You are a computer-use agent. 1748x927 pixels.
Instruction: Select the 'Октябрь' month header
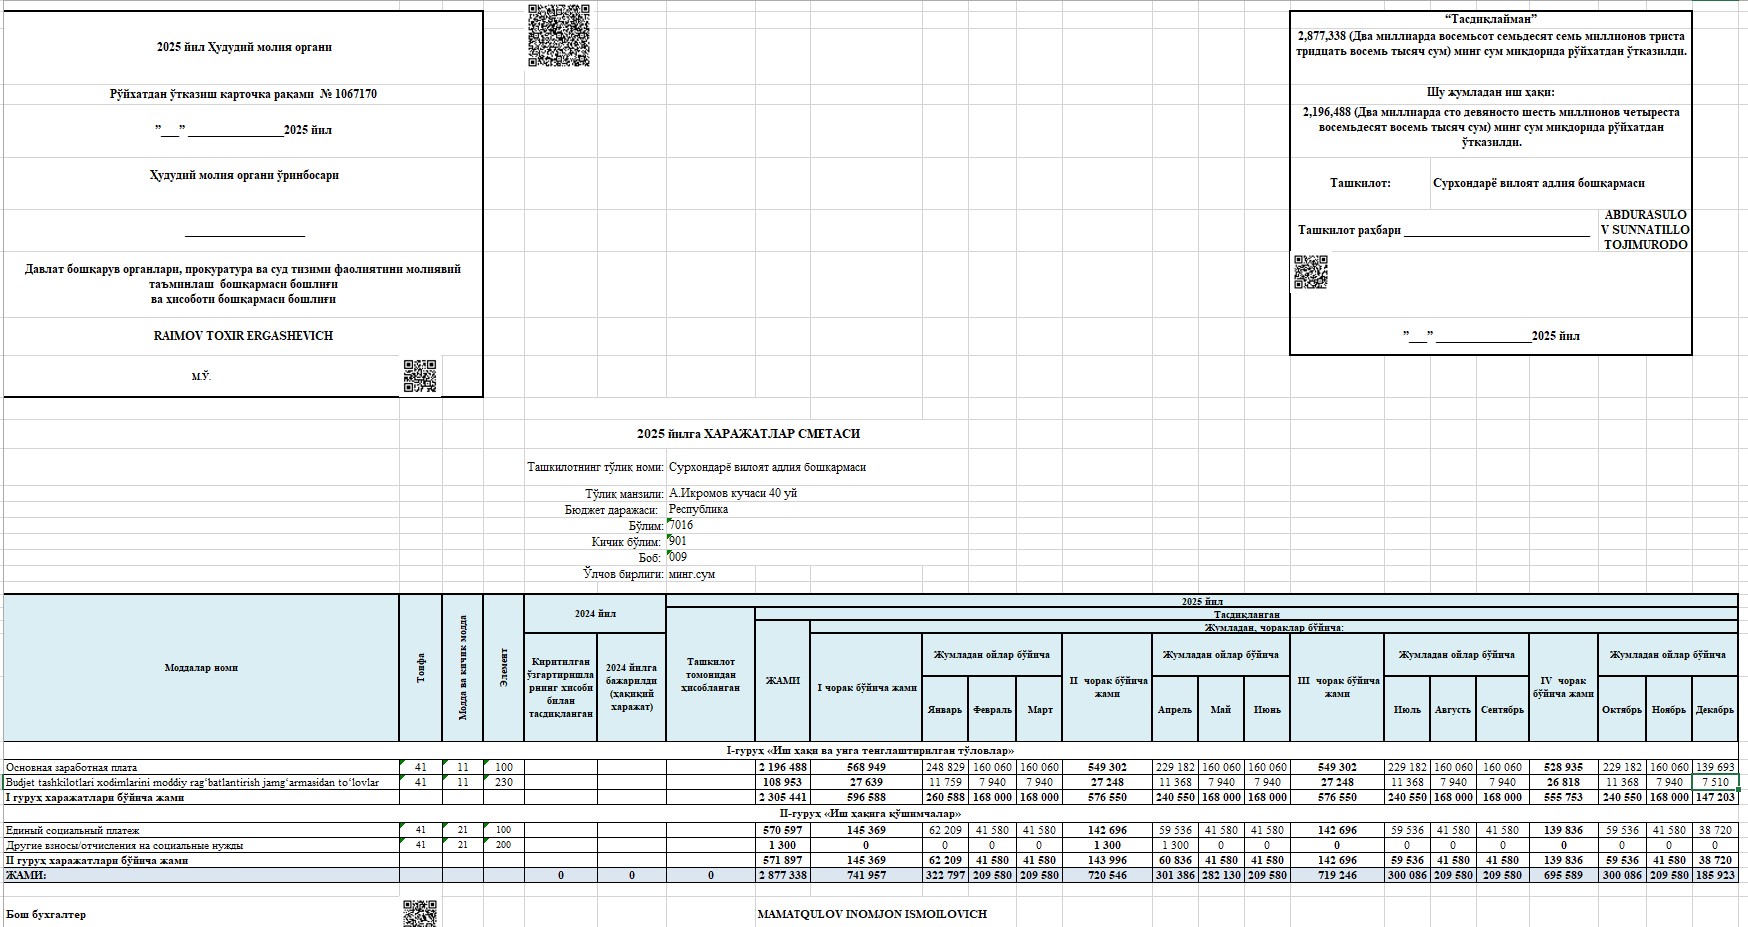click(x=1622, y=709)
